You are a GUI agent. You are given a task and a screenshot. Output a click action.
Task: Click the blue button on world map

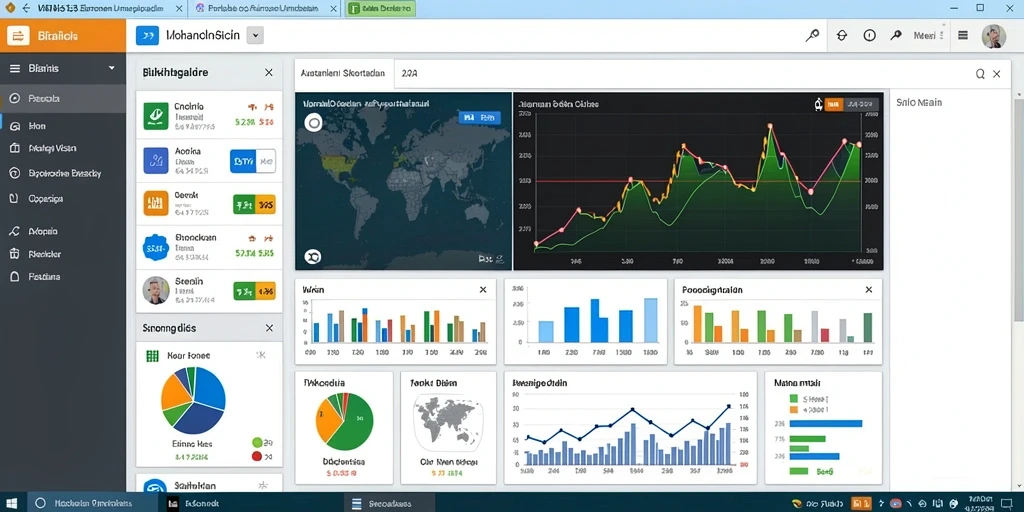[x=480, y=117]
